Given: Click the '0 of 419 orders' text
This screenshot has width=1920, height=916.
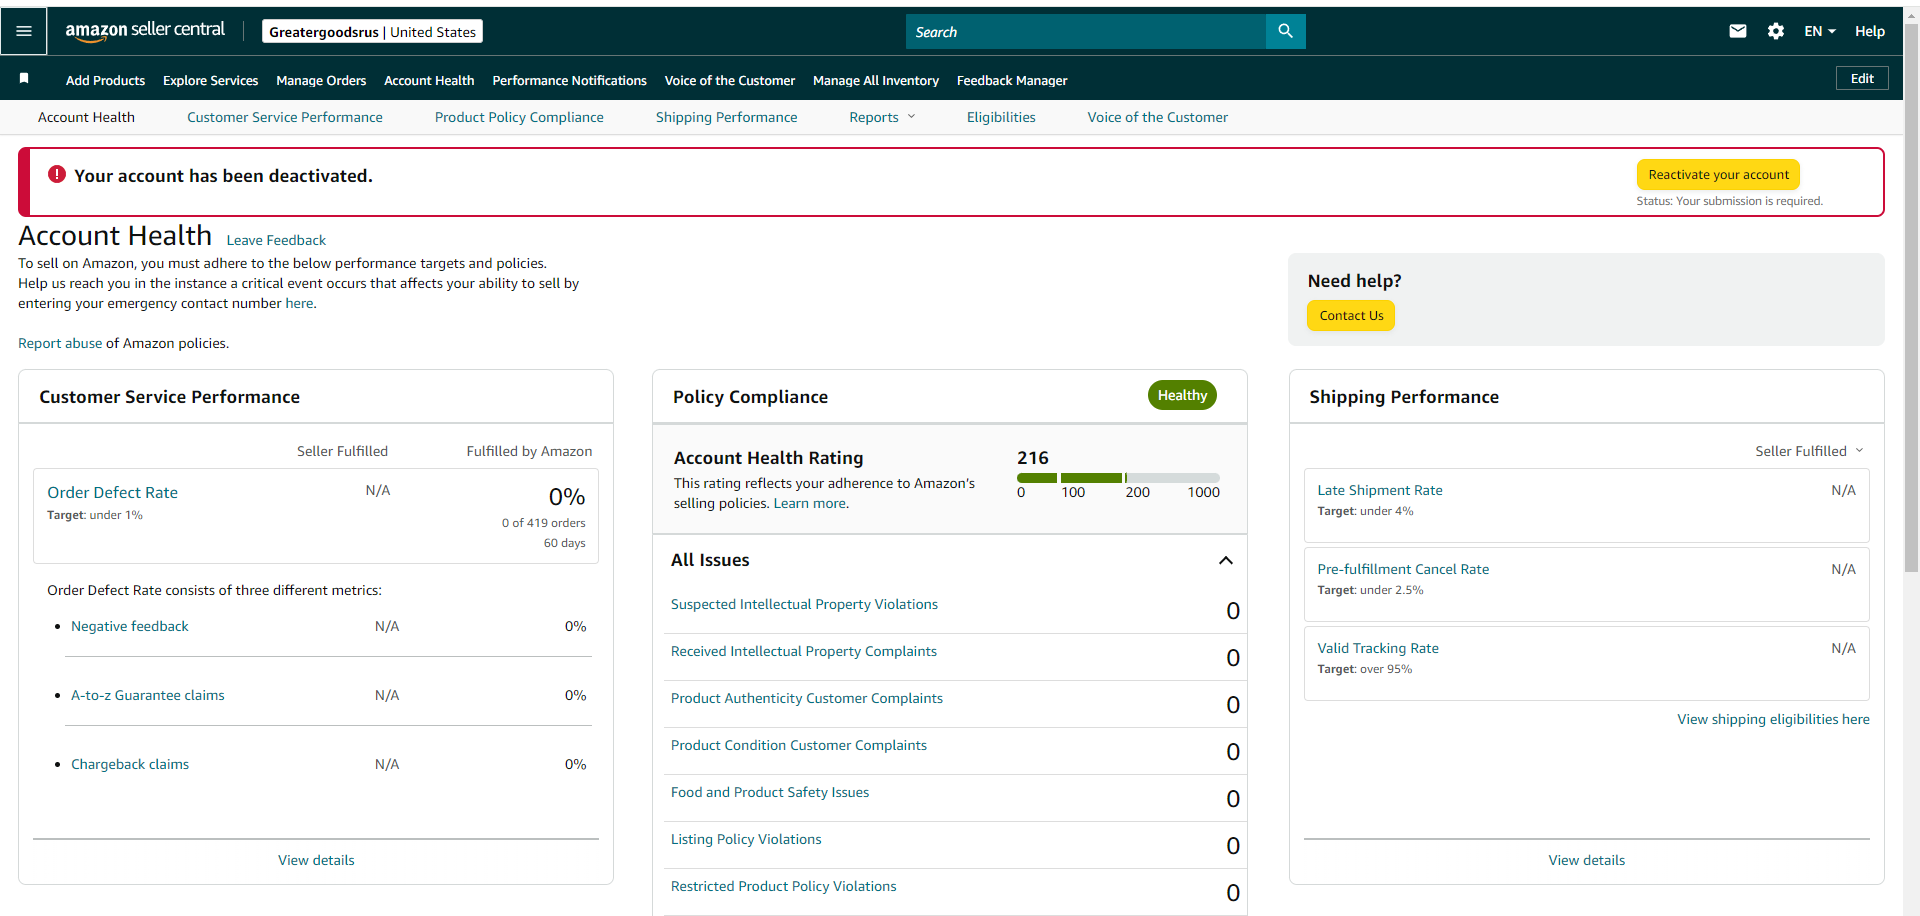Looking at the screenshot, I should click(x=543, y=523).
